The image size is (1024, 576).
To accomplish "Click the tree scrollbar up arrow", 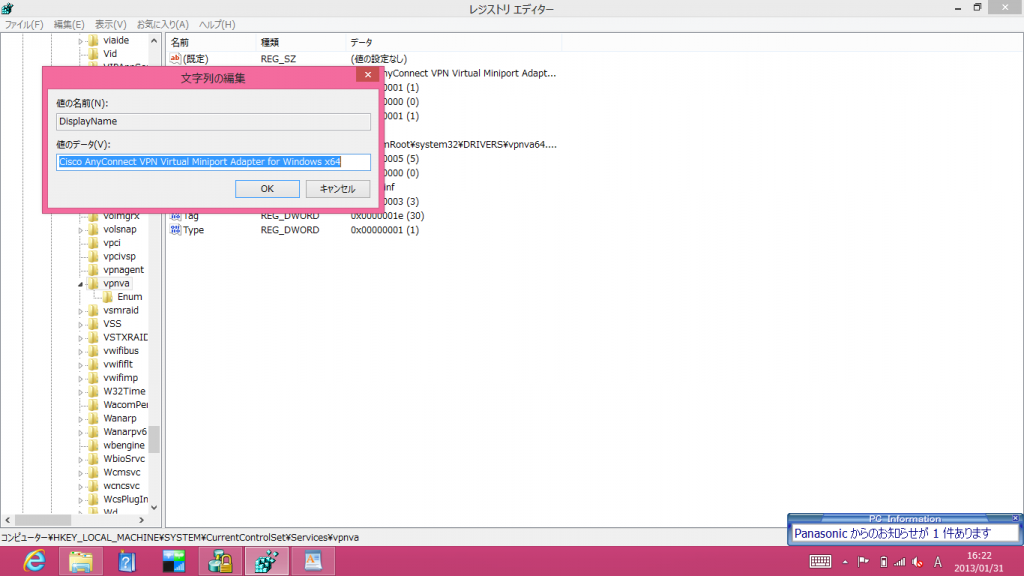I will [154, 40].
